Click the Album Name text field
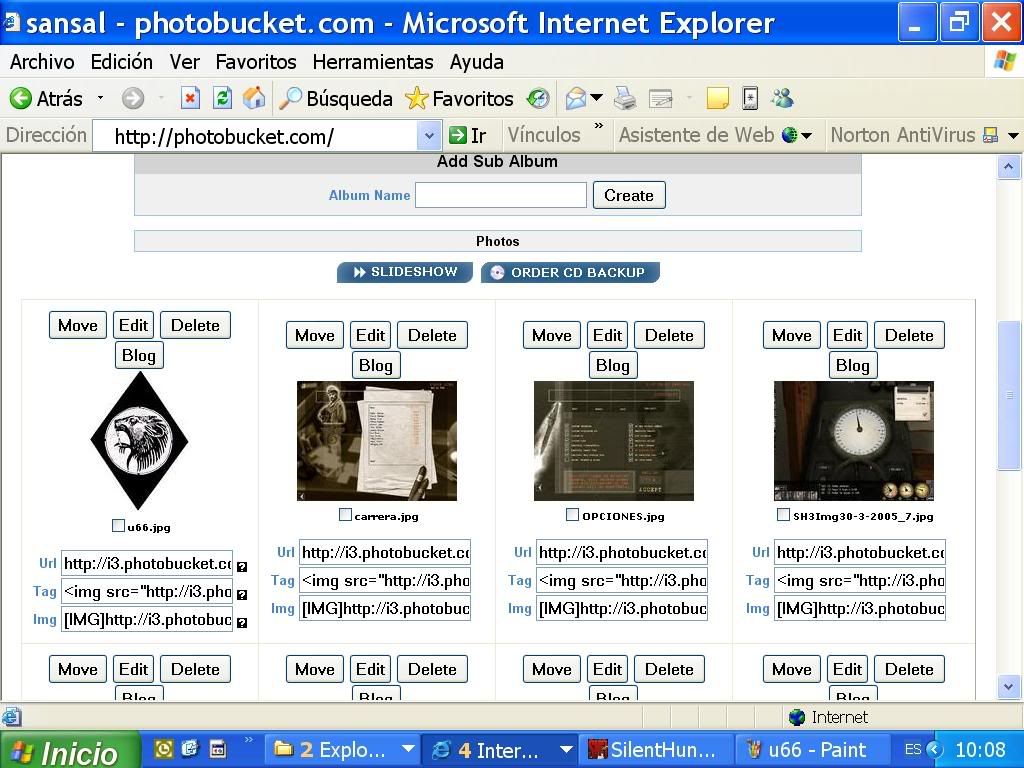Viewport: 1024px width, 768px height. point(500,195)
